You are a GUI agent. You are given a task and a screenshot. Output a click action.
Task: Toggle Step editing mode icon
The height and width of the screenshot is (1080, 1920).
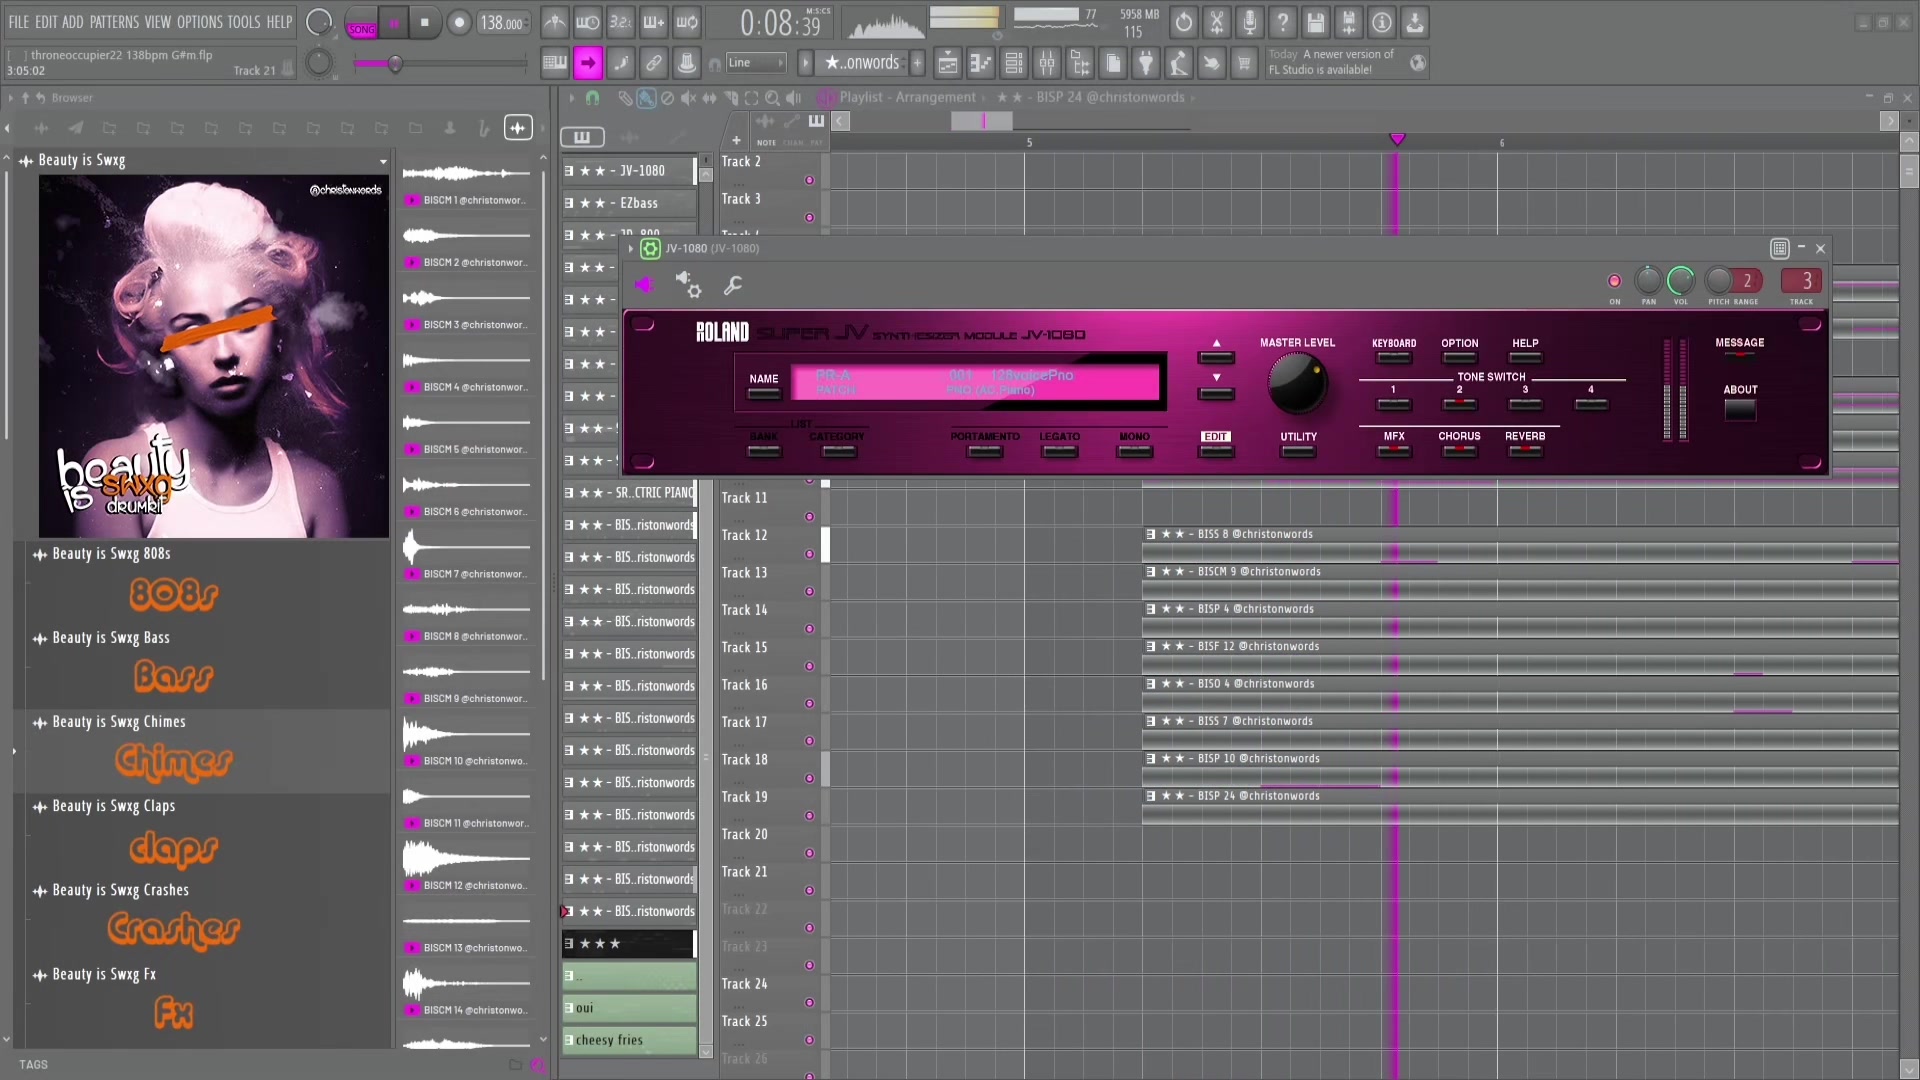620,63
